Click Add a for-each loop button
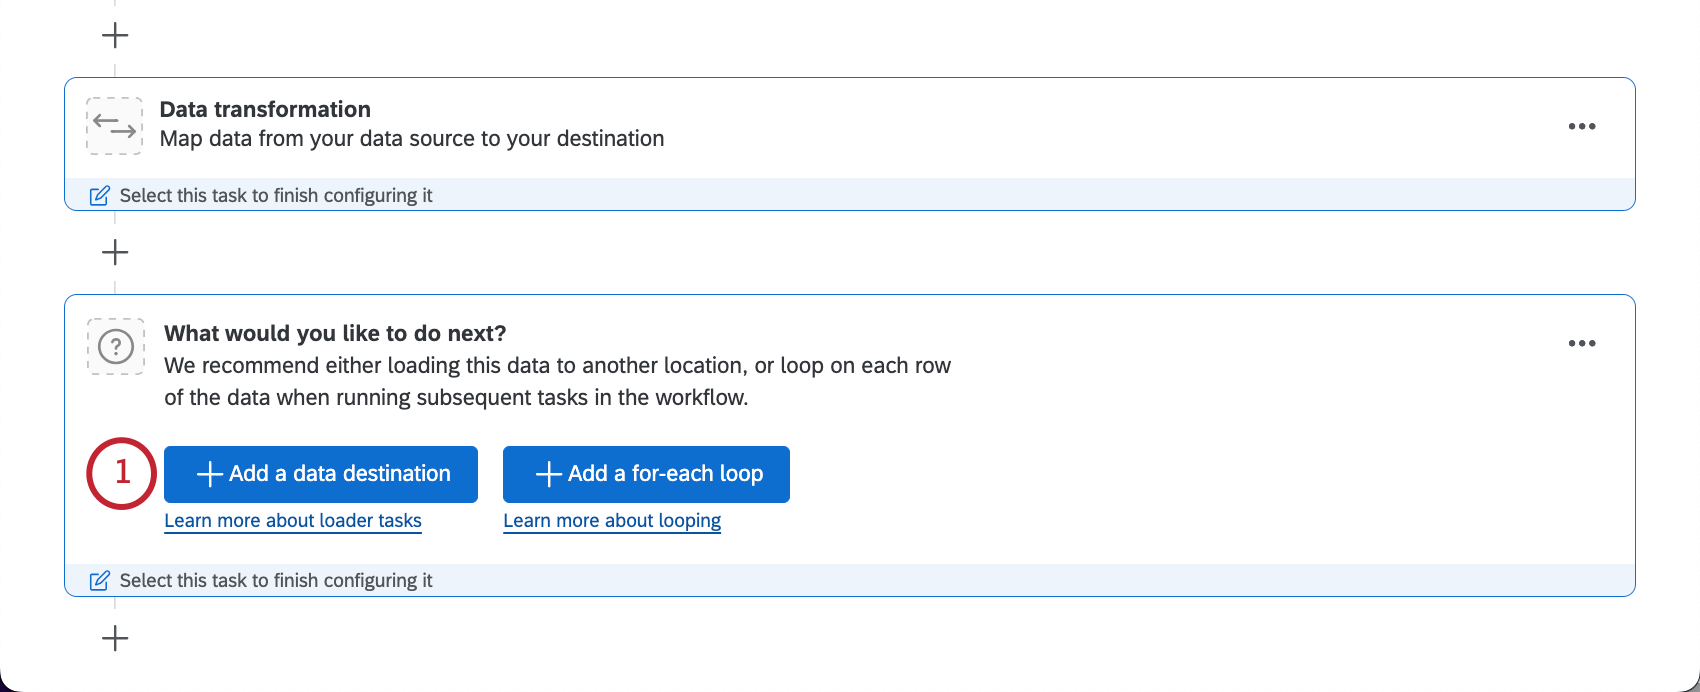Viewport: 1700px width, 692px height. [x=646, y=474]
